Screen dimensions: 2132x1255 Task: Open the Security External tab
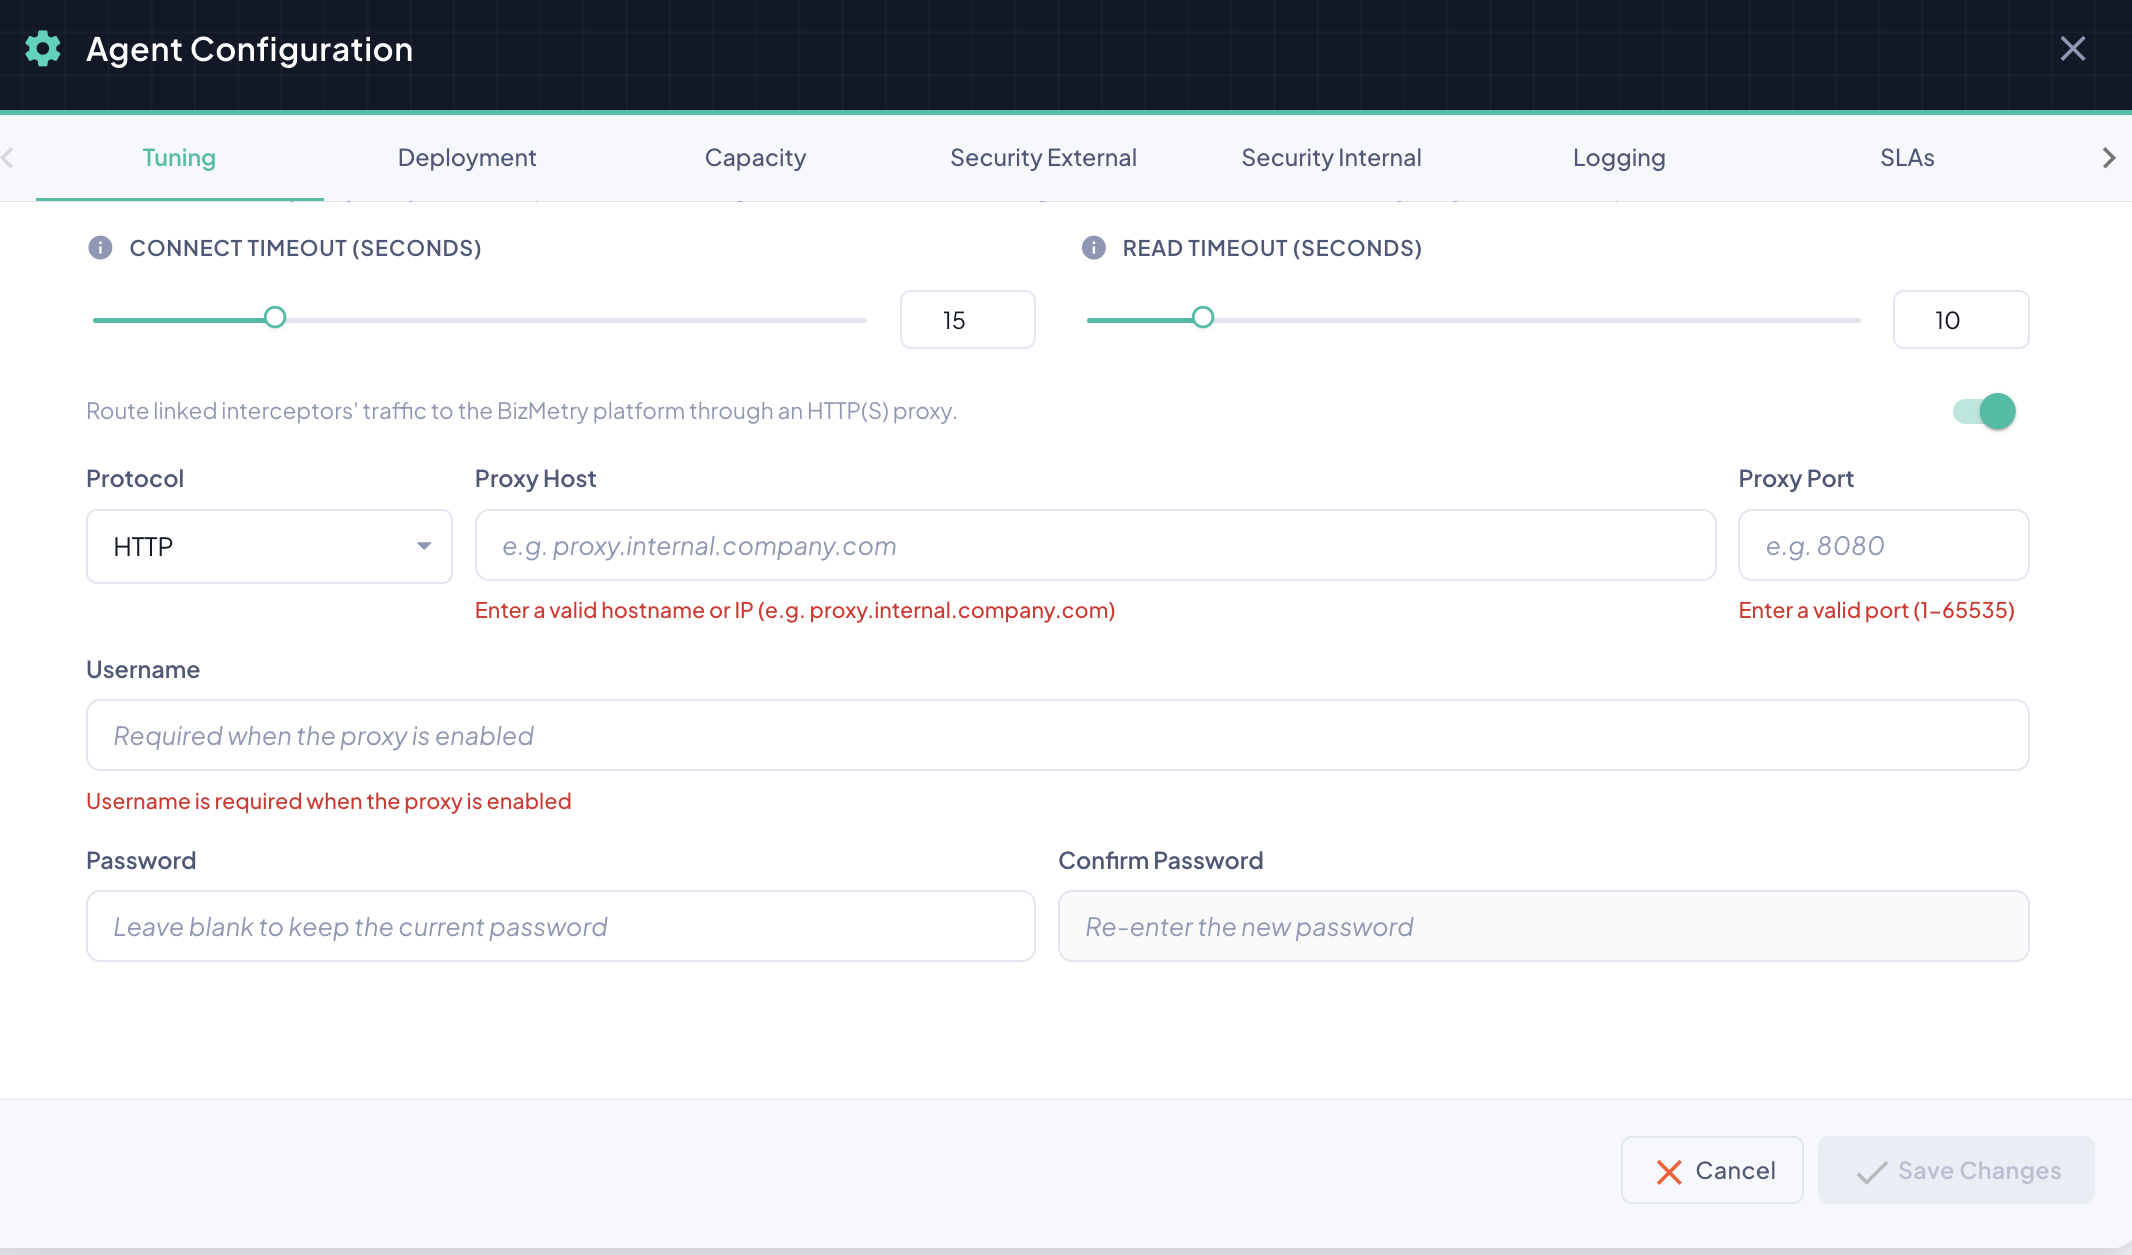click(x=1043, y=158)
